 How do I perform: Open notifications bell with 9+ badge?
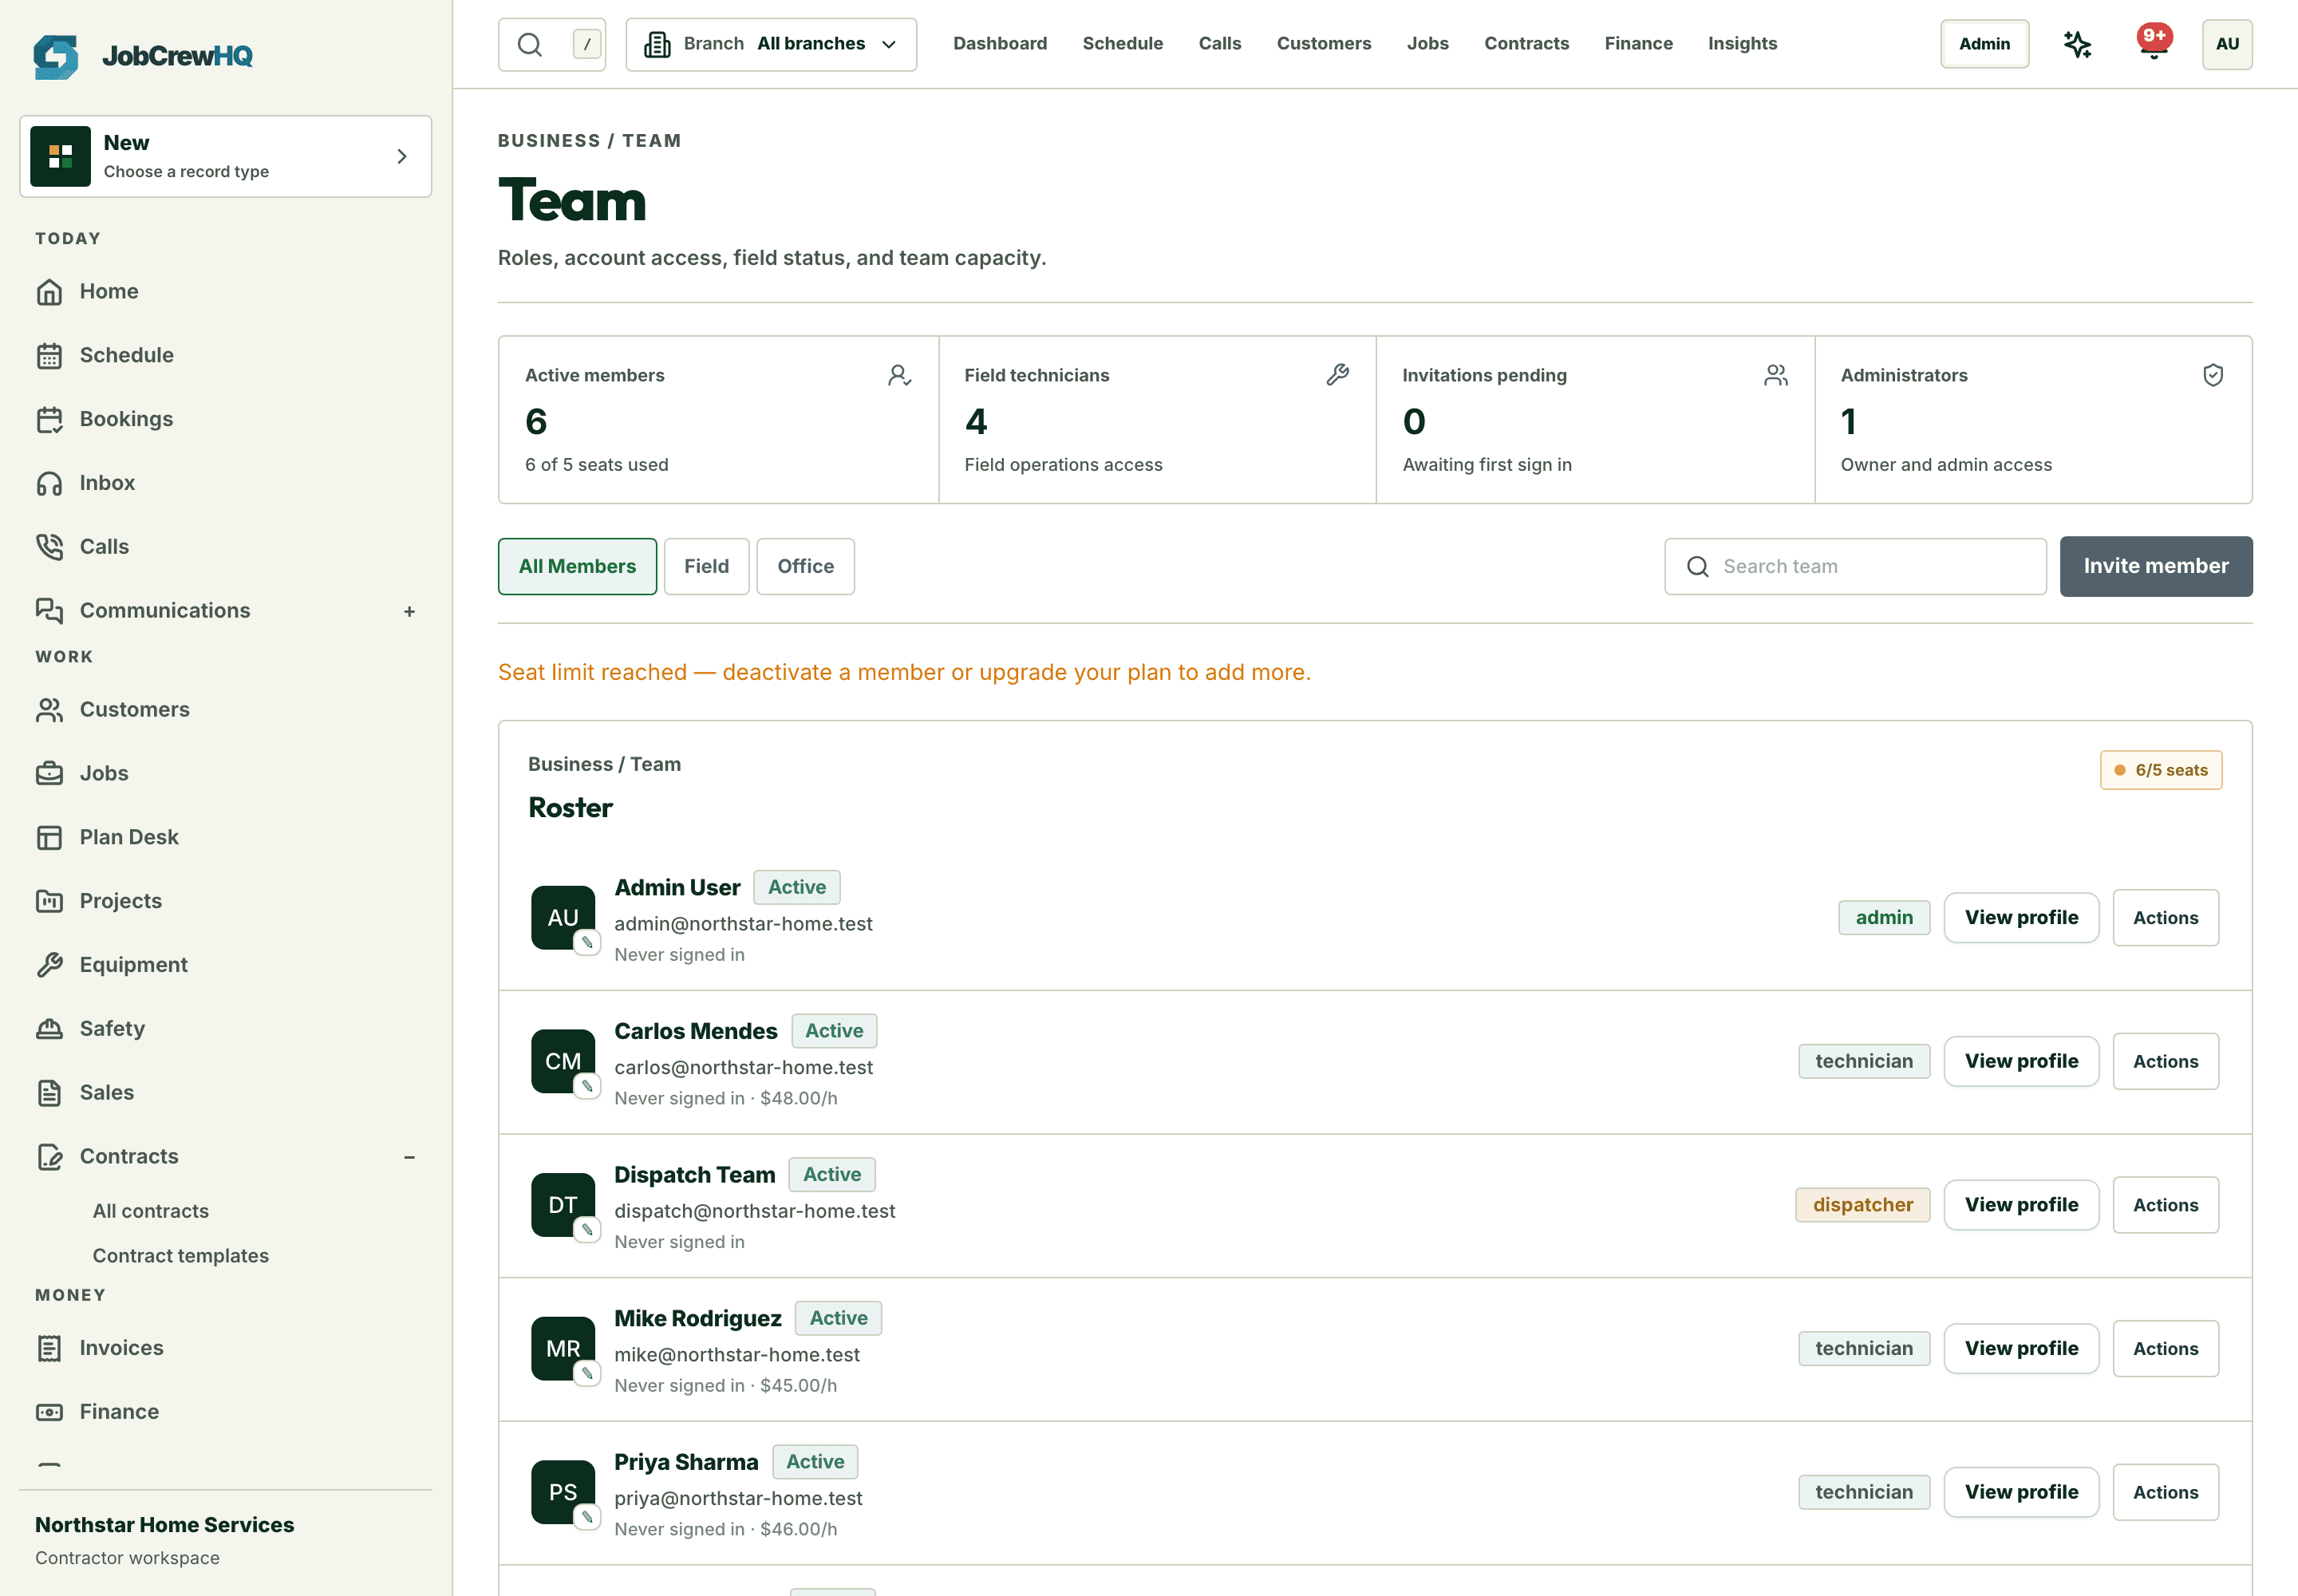click(2154, 42)
